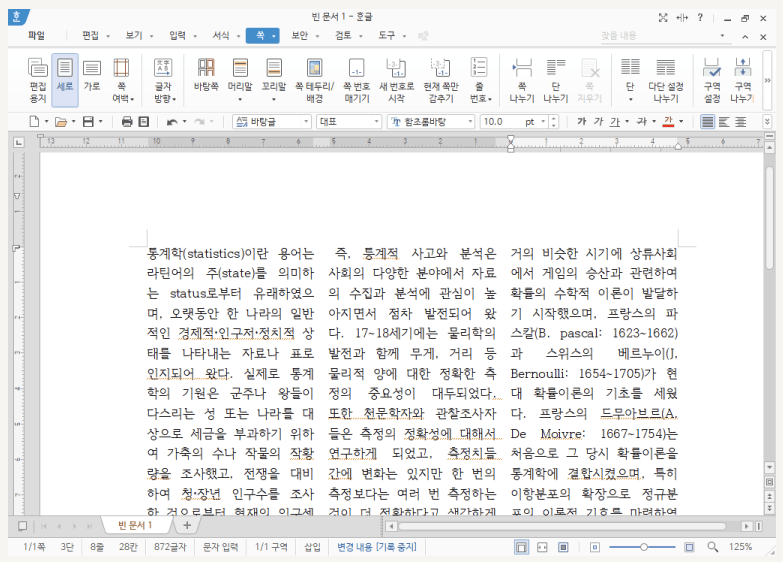This screenshot has width=783, height=562.
Task: Click the 파일 file button
Action: [36, 35]
